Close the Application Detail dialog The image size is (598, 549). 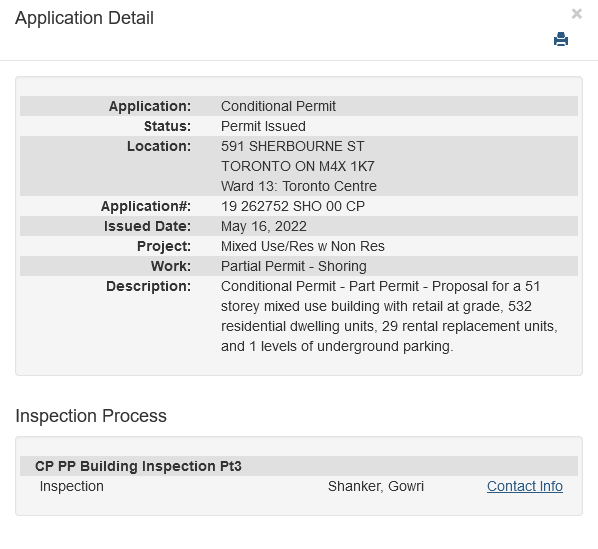tap(576, 14)
